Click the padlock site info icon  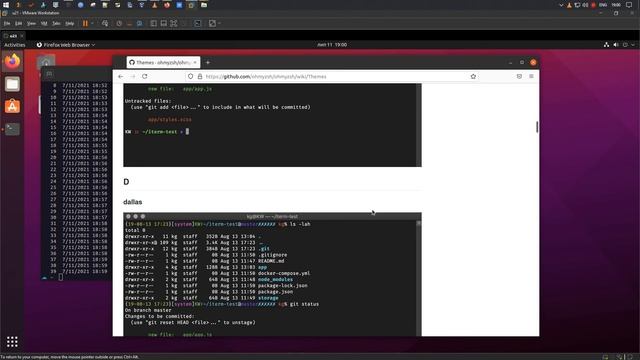[200, 76]
